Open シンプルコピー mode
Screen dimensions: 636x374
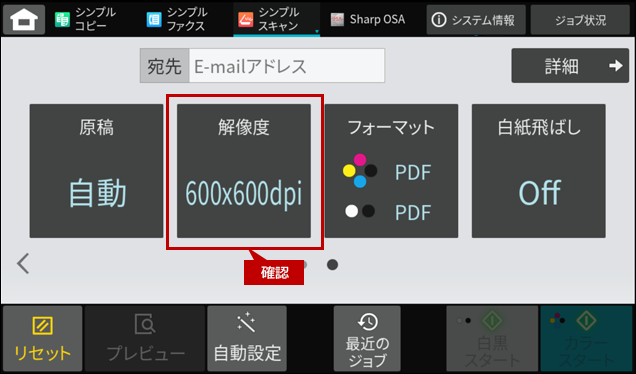(86, 19)
